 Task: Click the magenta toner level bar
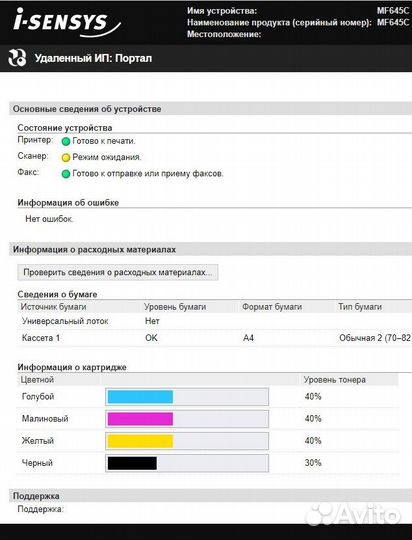187,419
